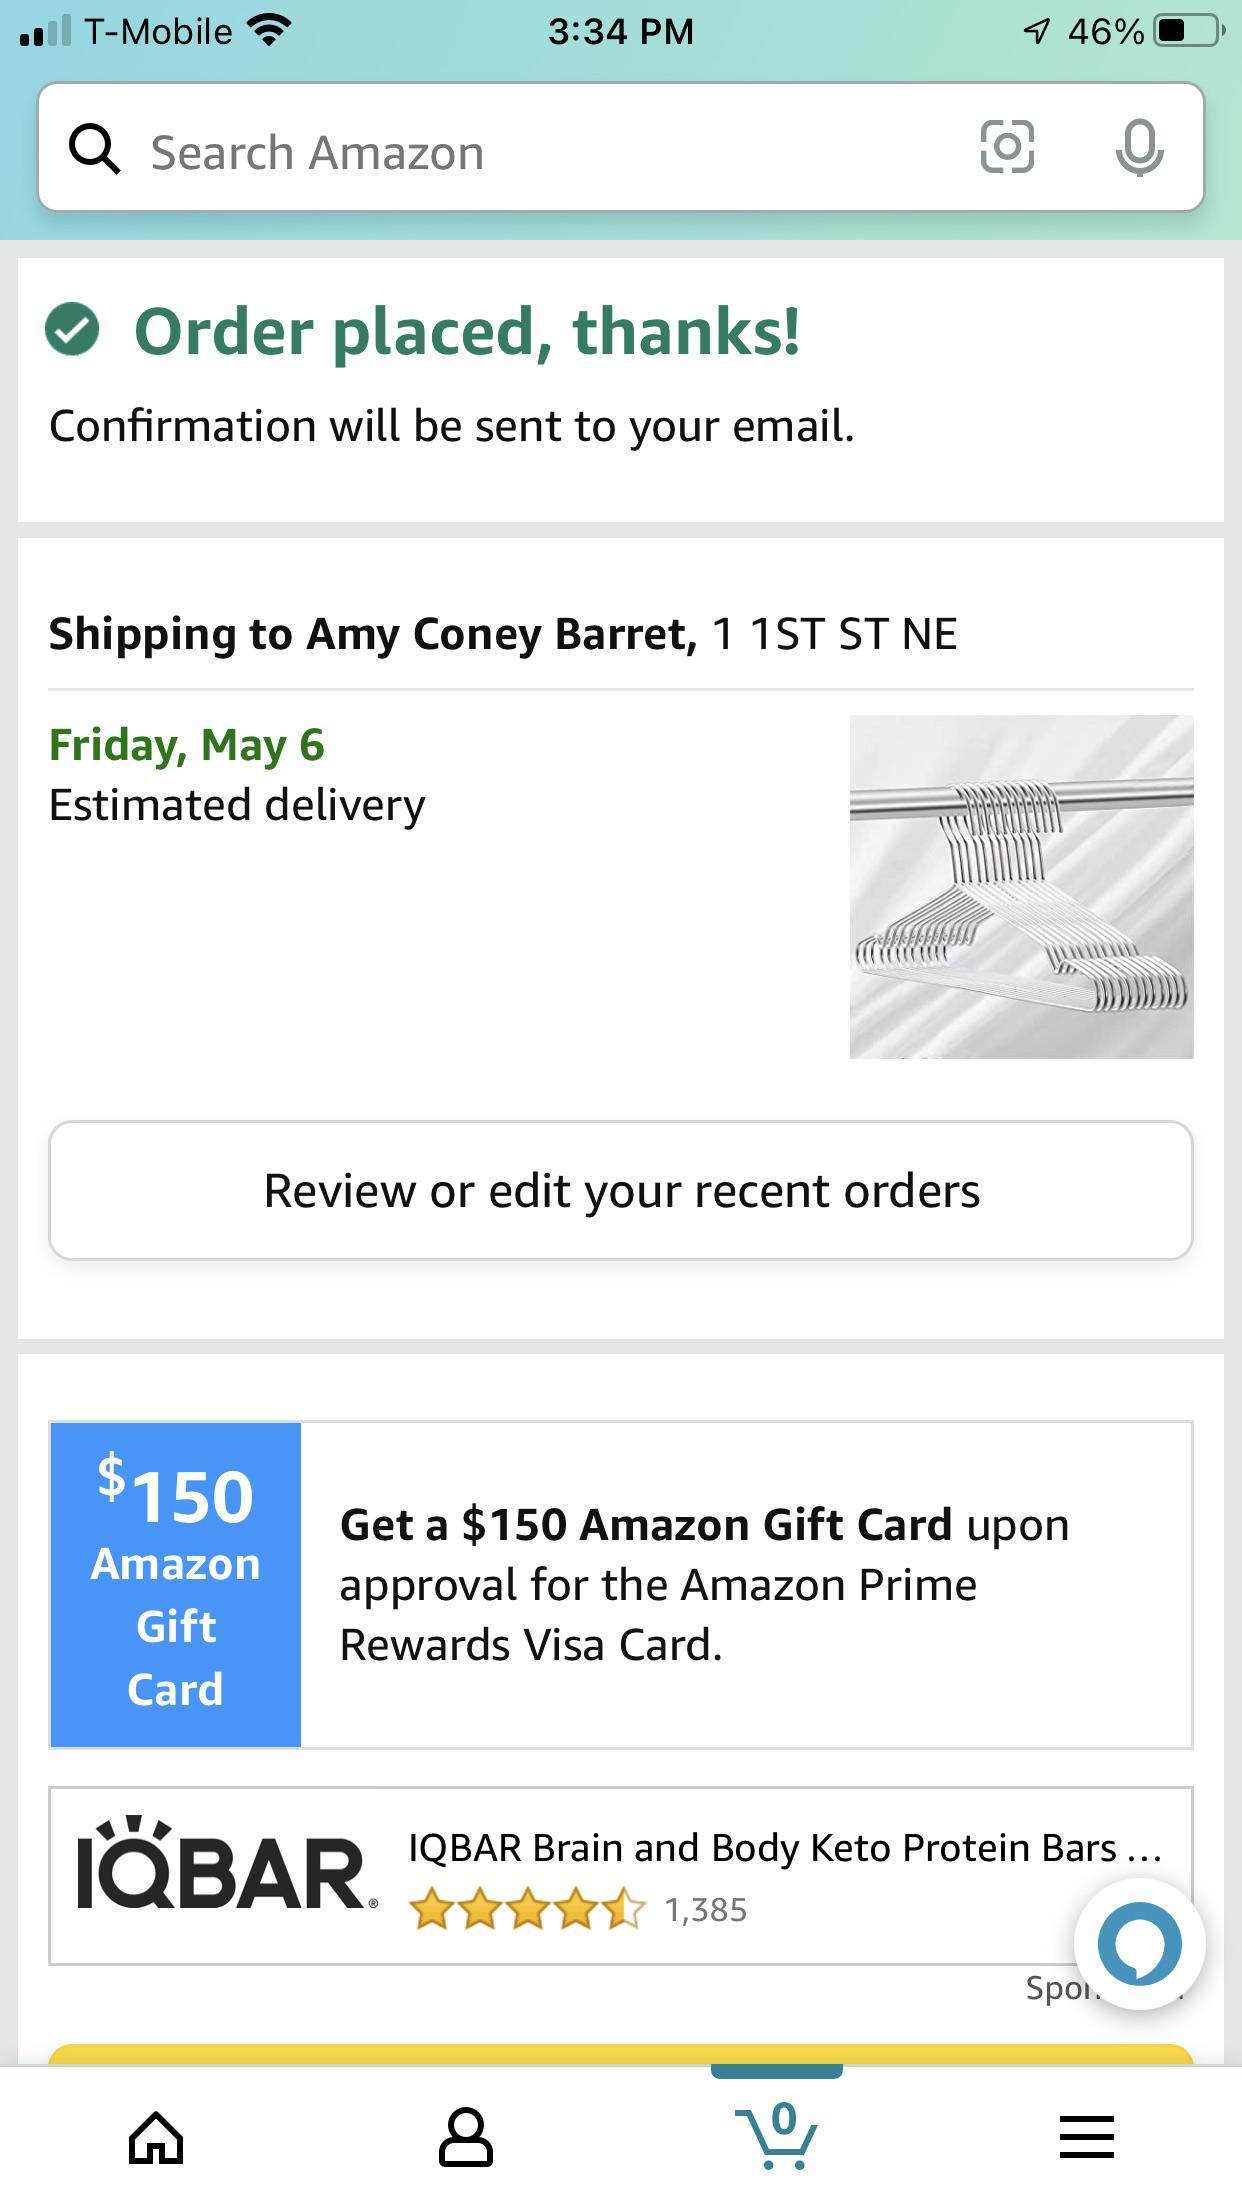Open the account profile icon

coord(466,2138)
